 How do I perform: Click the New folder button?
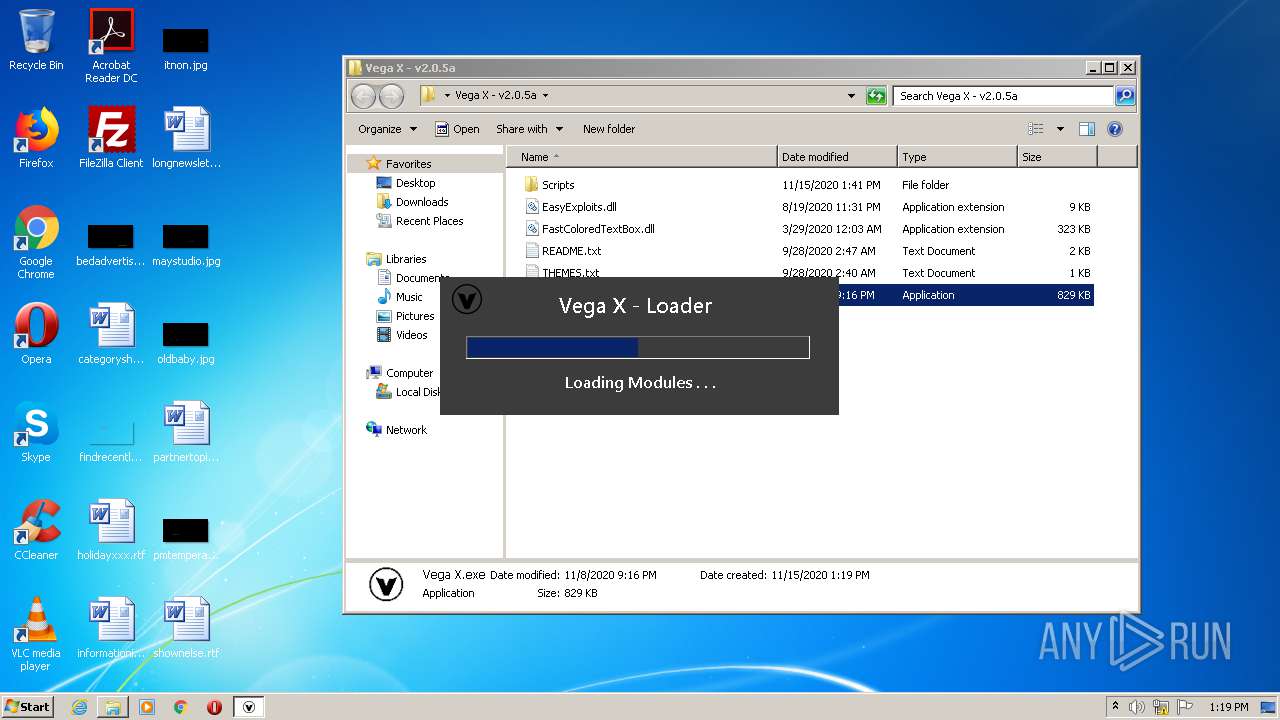(609, 129)
